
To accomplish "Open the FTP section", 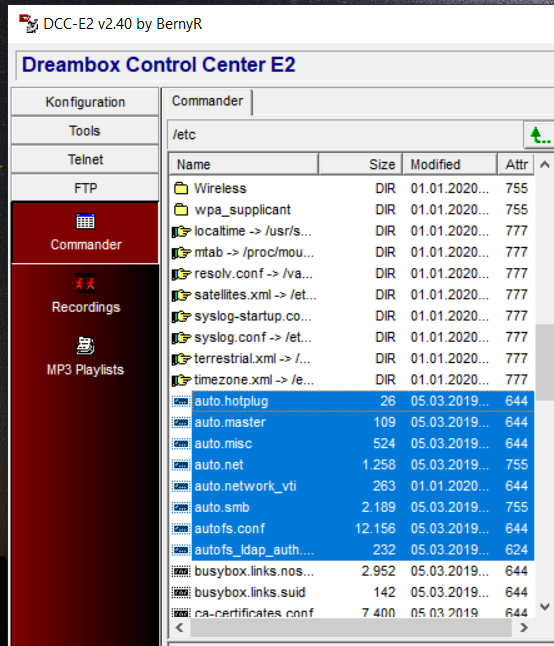I will [x=85, y=188].
